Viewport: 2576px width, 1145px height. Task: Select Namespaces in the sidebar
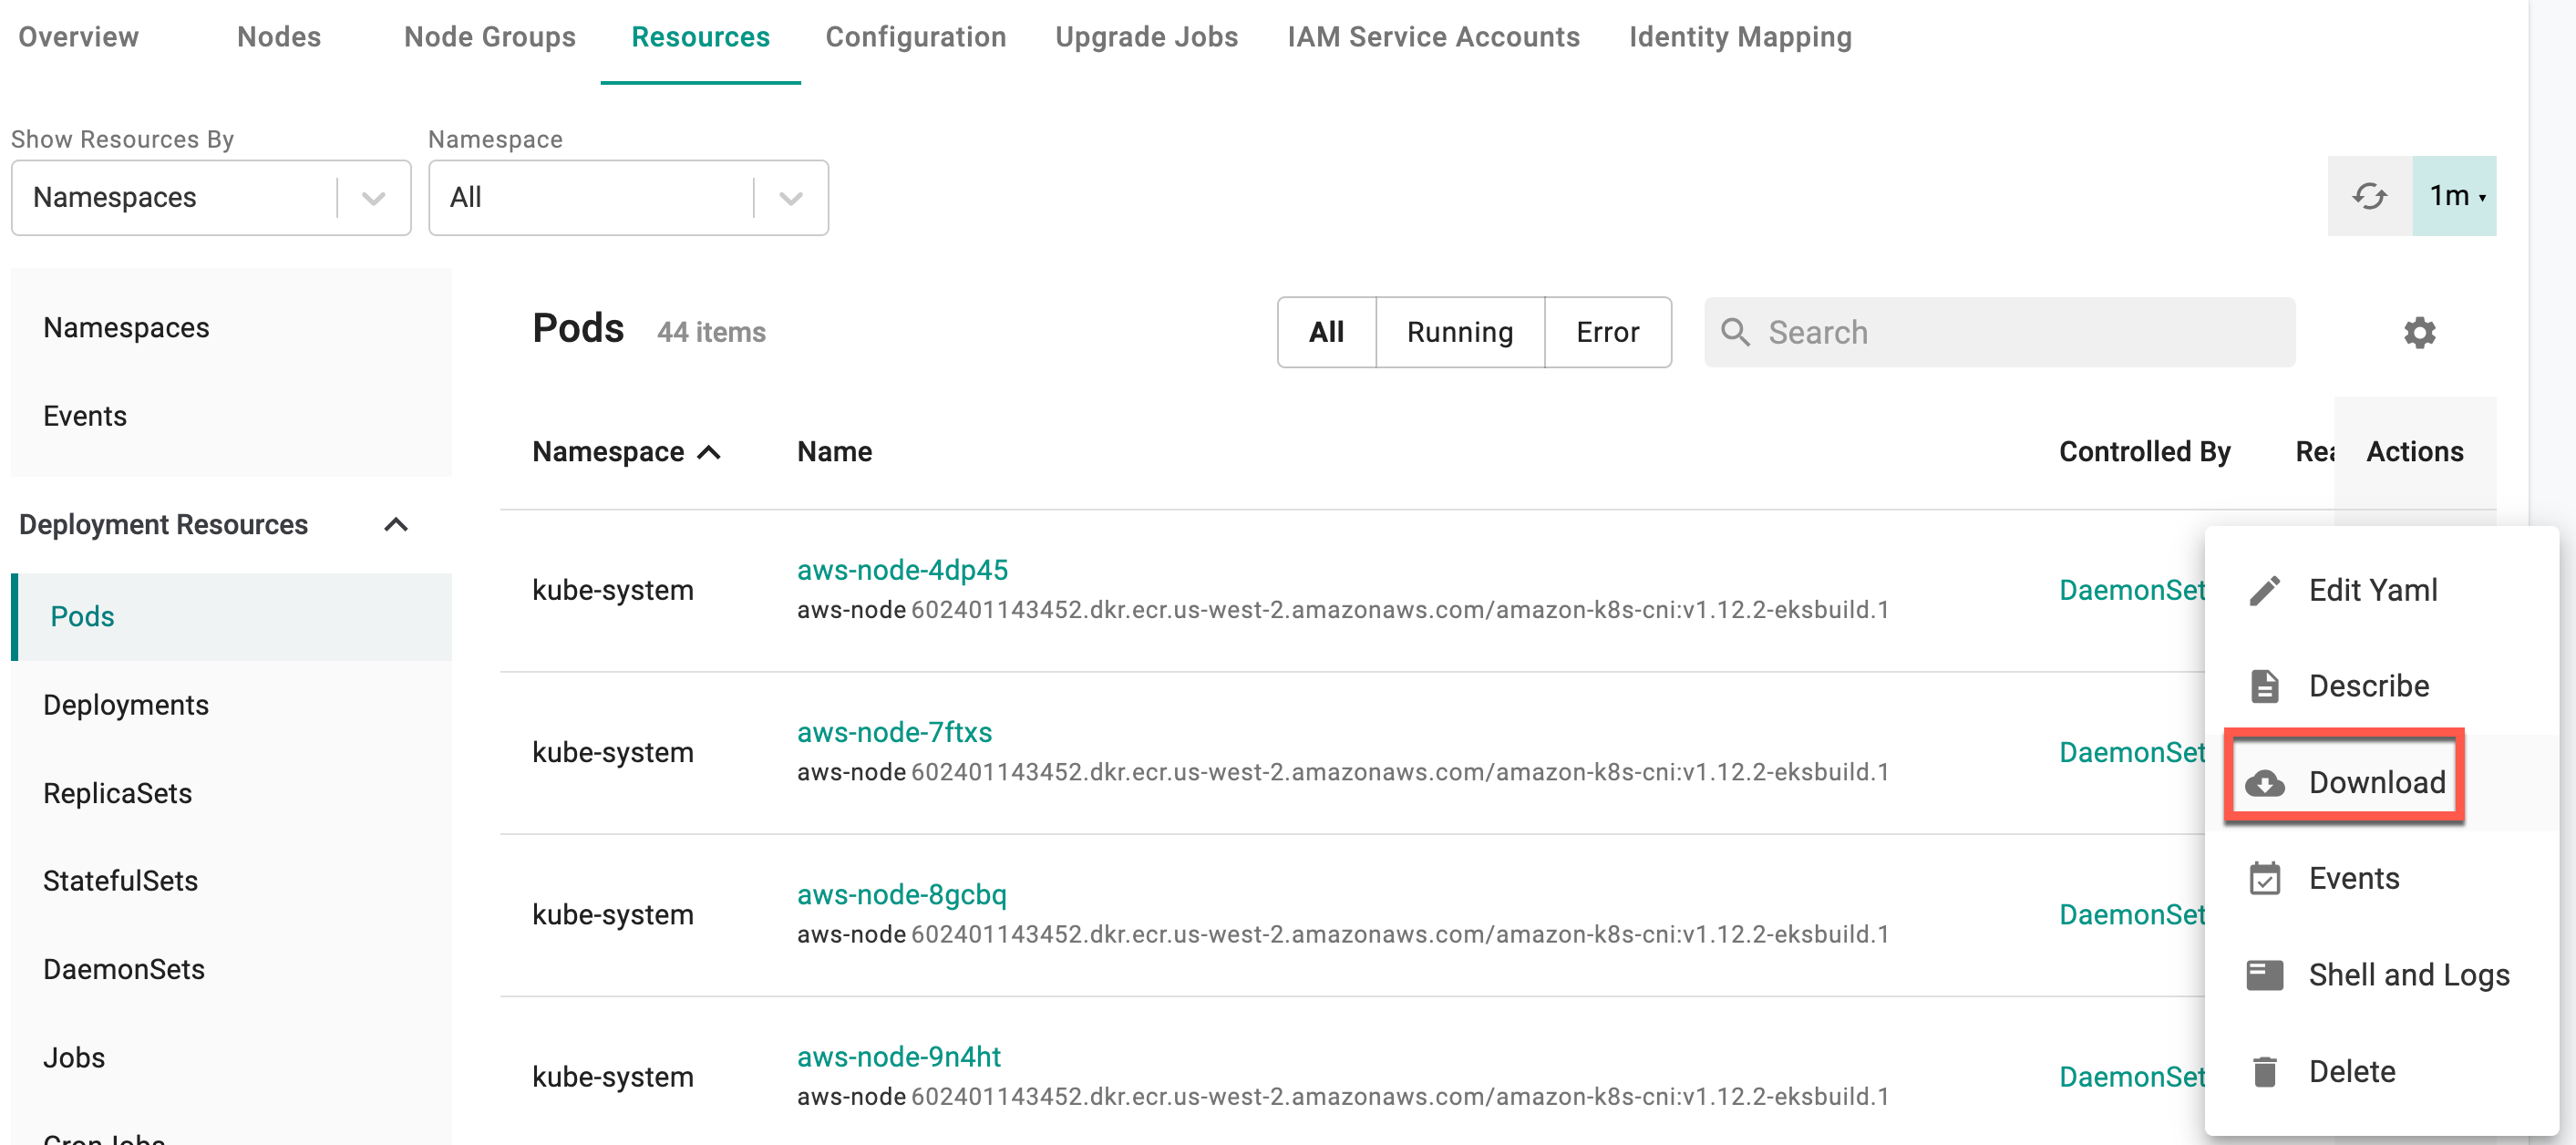point(231,328)
